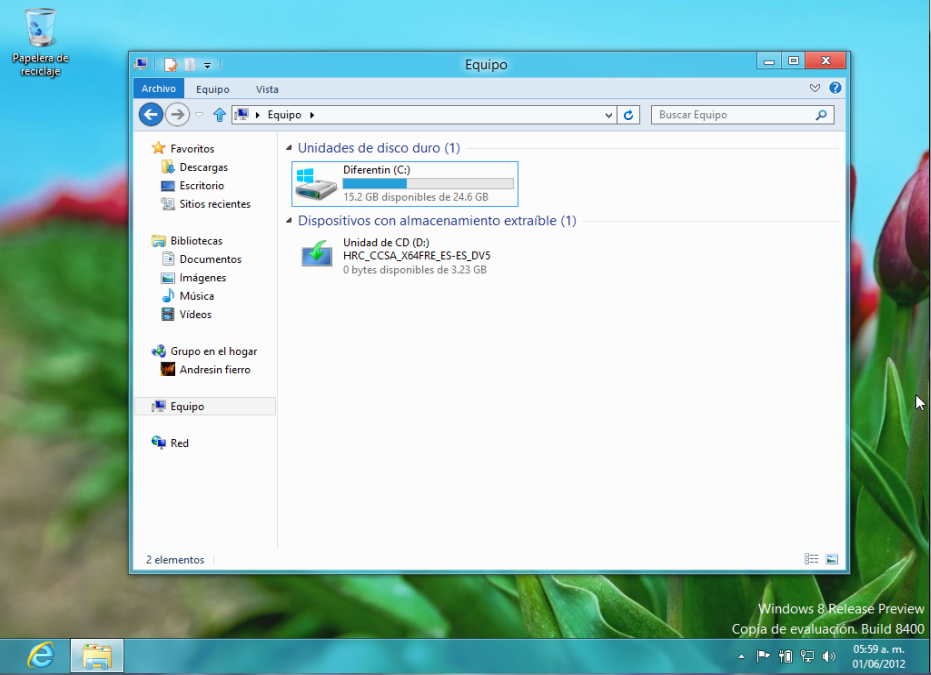Click the Properties quick access toolbar icon
This screenshot has width=931, height=675.
171,64
